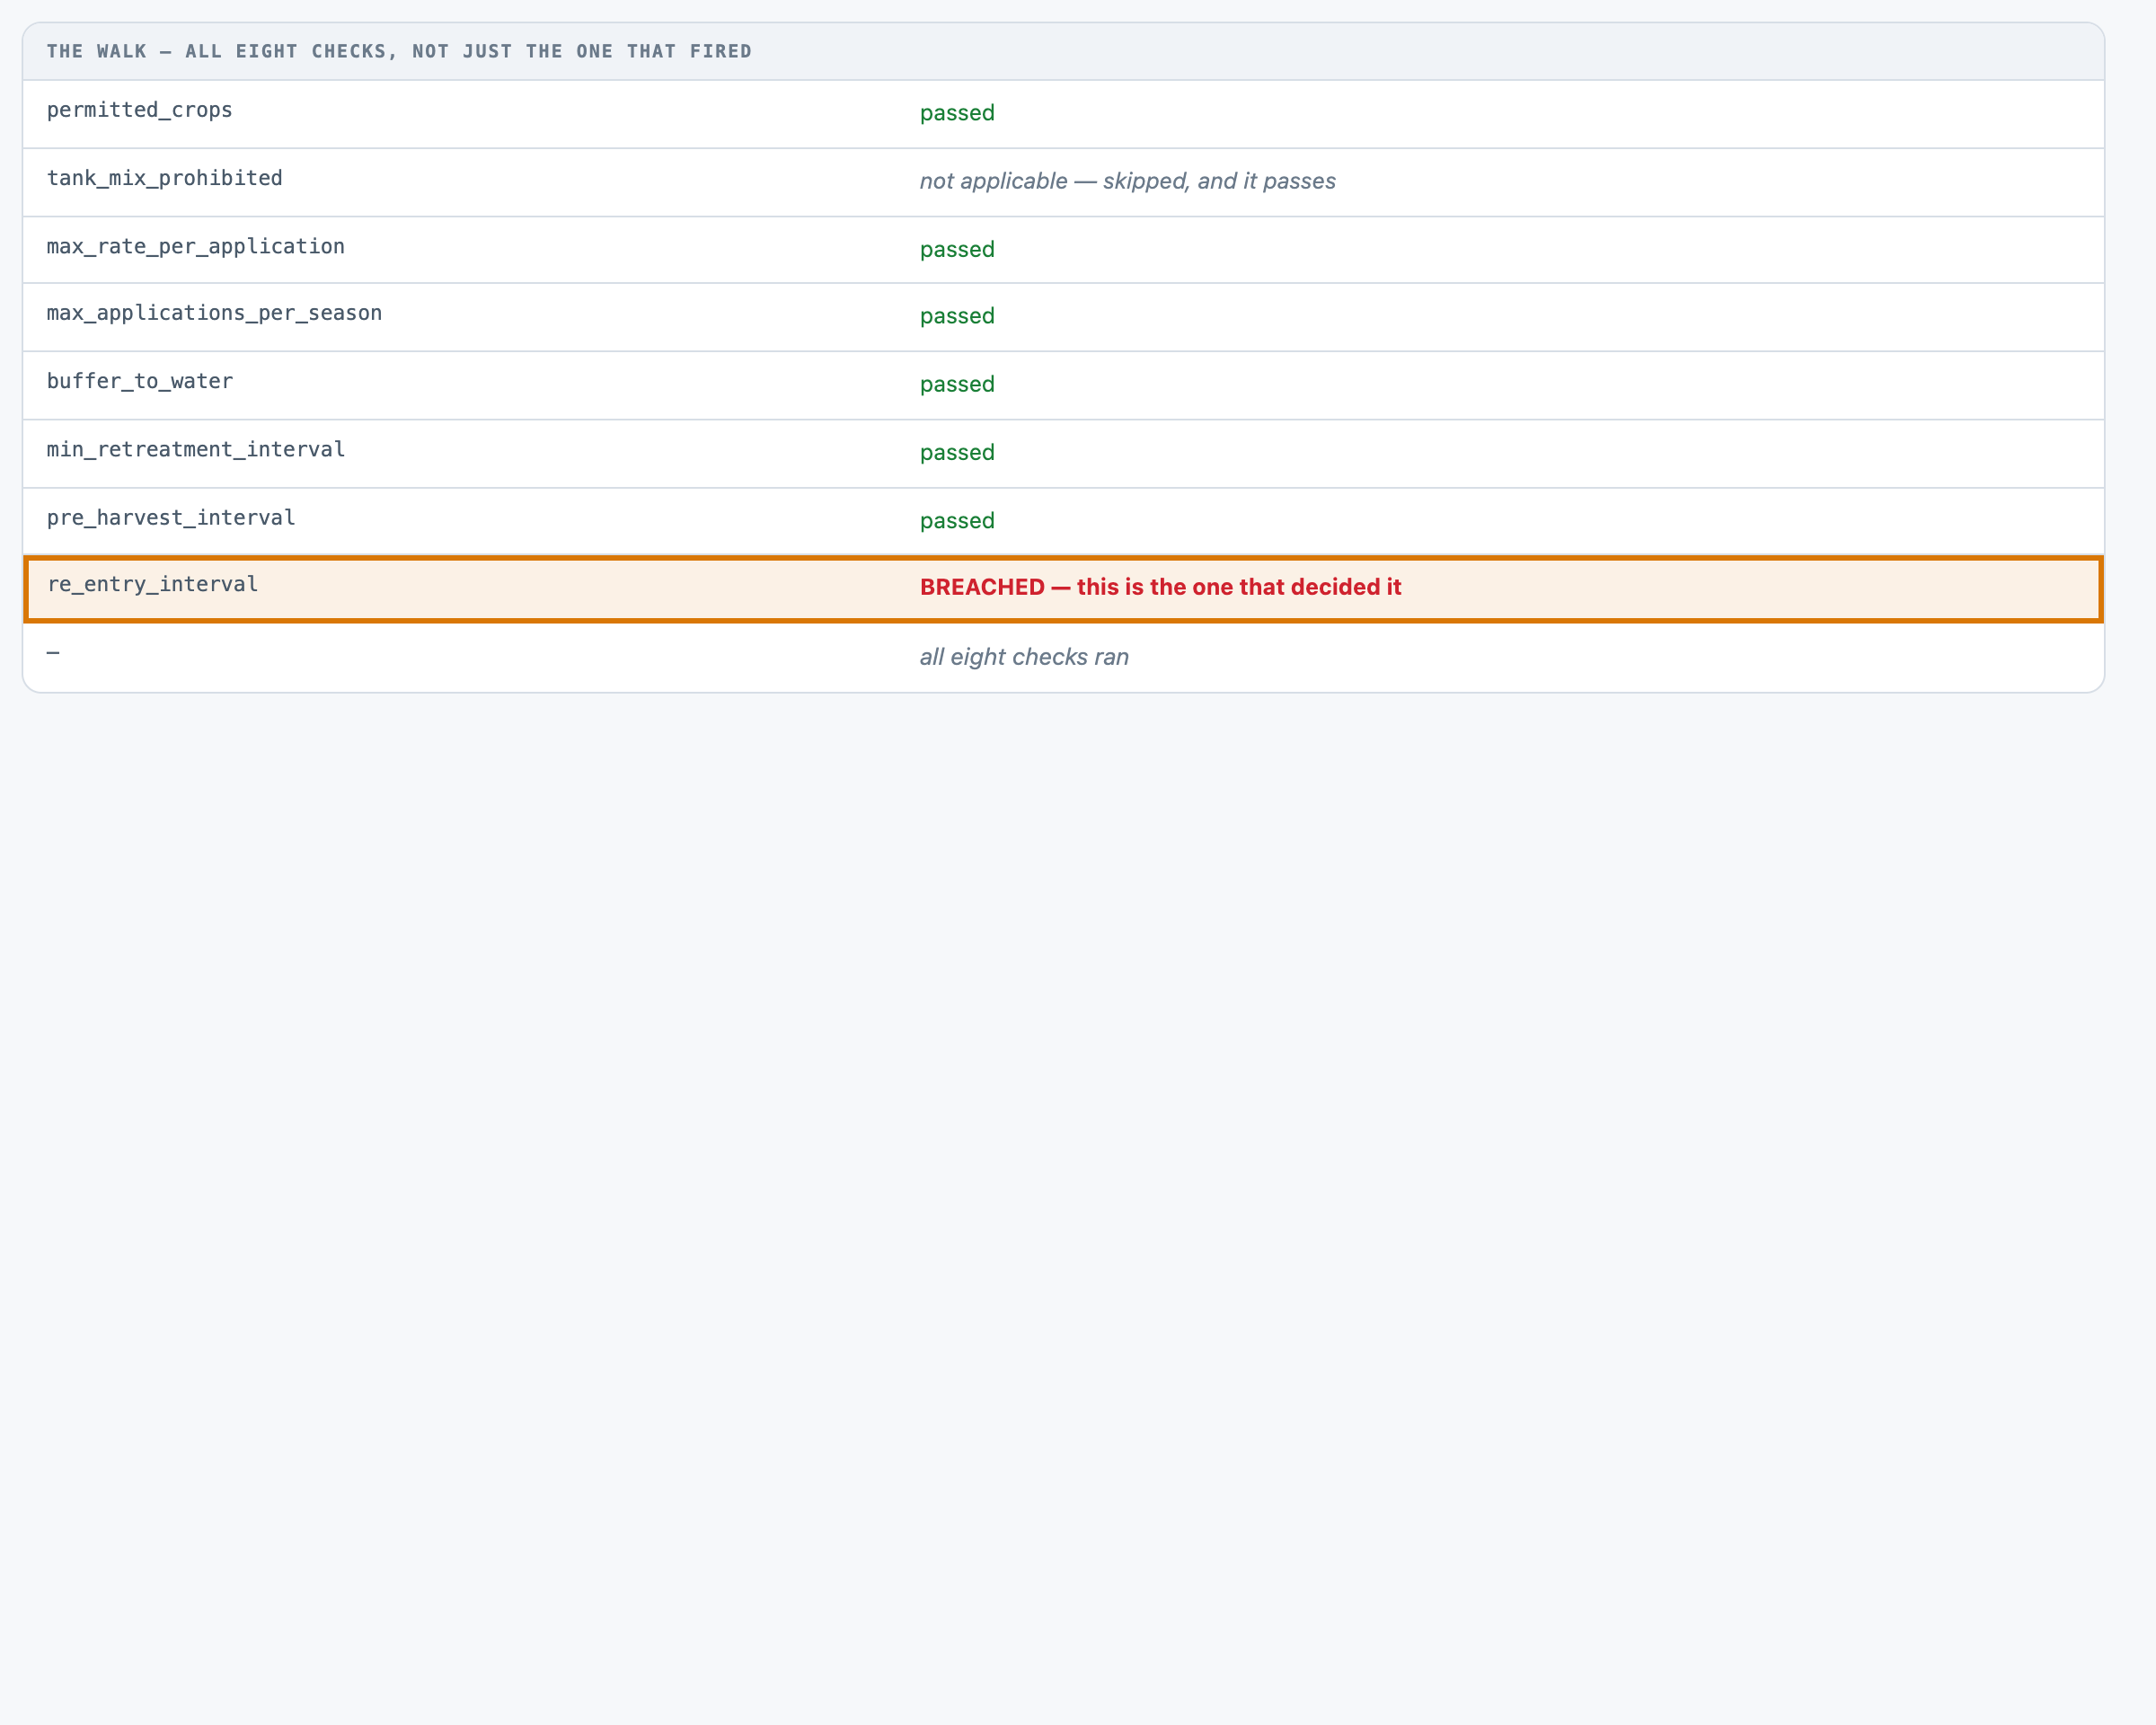This screenshot has height=1725, width=2156.
Task: Click 'passed' beside max_applications_per_season
Action: coord(957,316)
